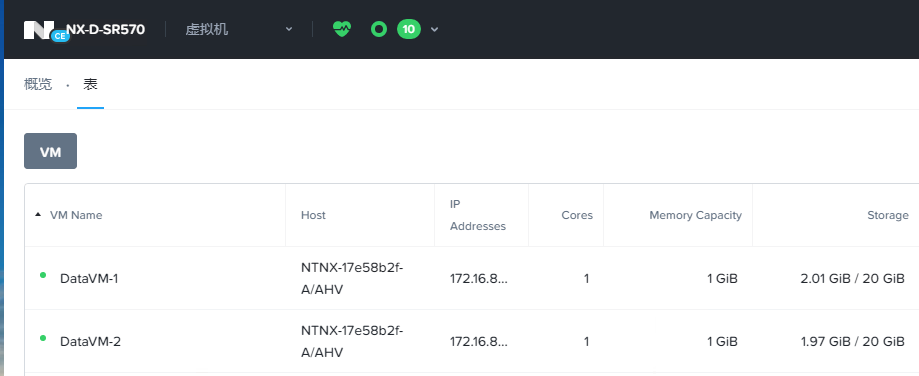The height and width of the screenshot is (376, 919).
Task: Switch to the 概览 tab
Action: pos(38,84)
